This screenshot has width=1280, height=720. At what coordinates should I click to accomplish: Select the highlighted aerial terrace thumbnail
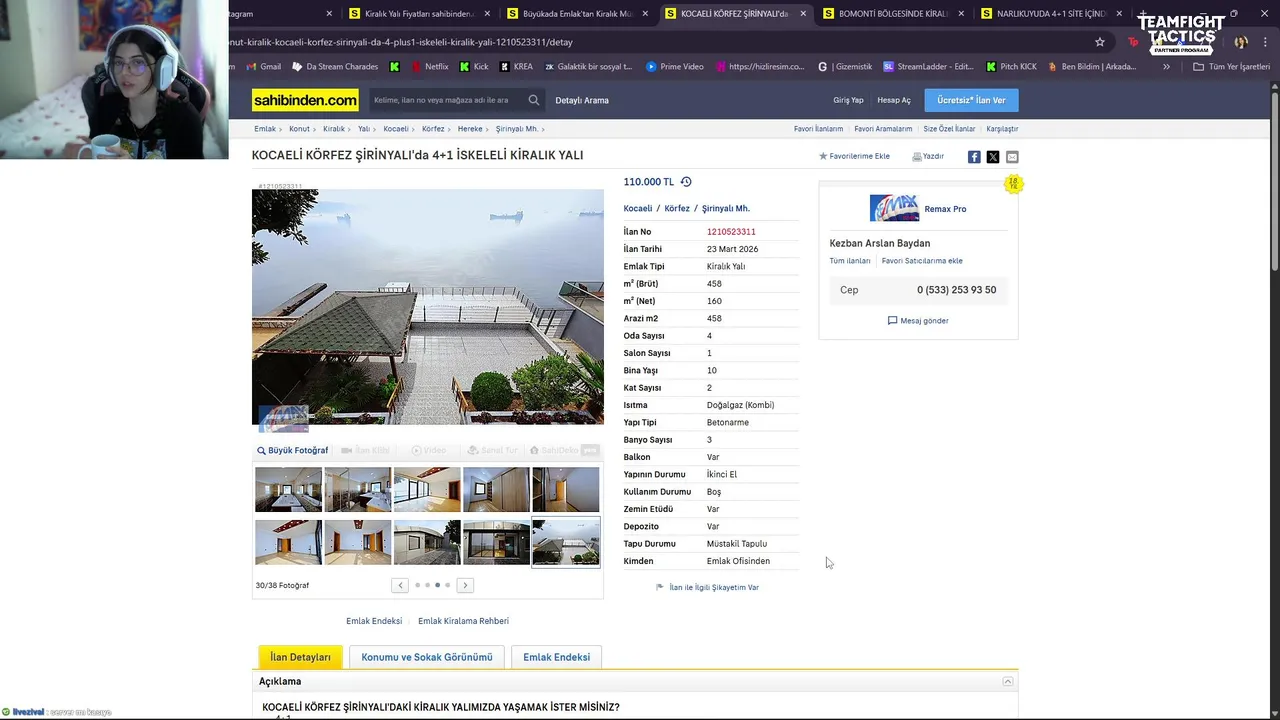point(566,542)
